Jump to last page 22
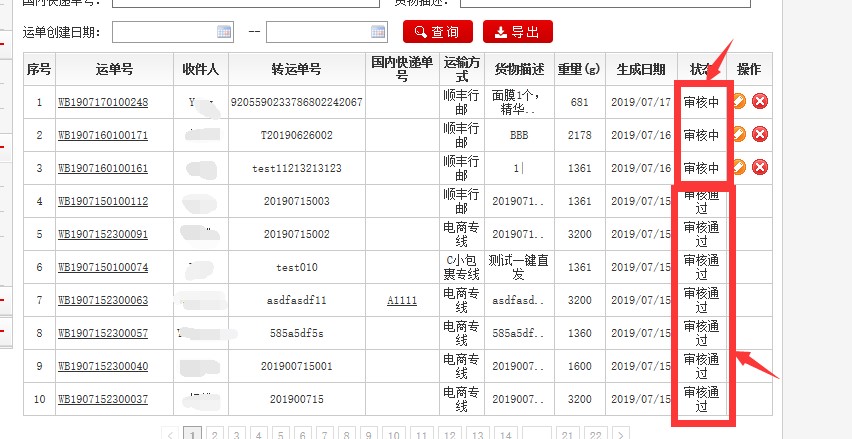 [596, 435]
